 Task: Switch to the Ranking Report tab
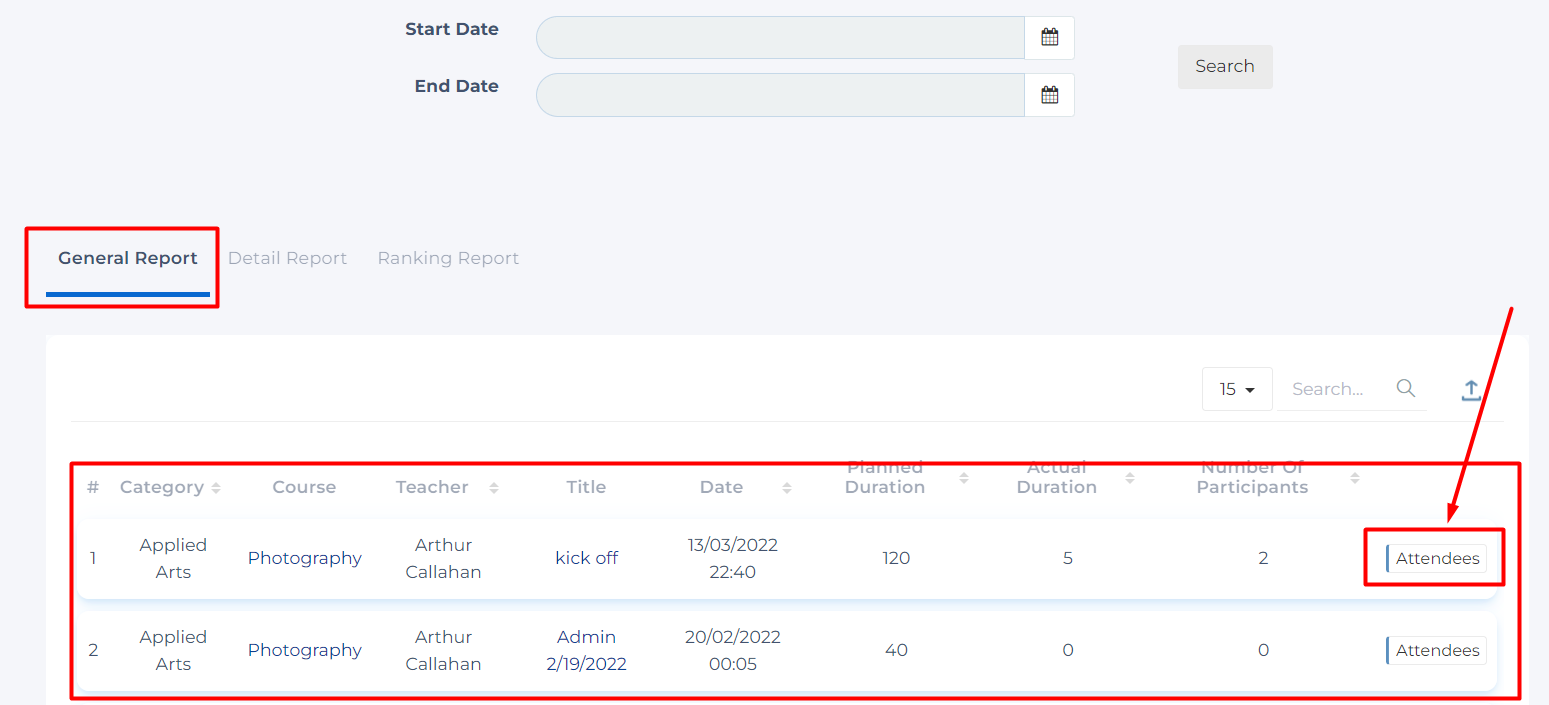tap(448, 258)
